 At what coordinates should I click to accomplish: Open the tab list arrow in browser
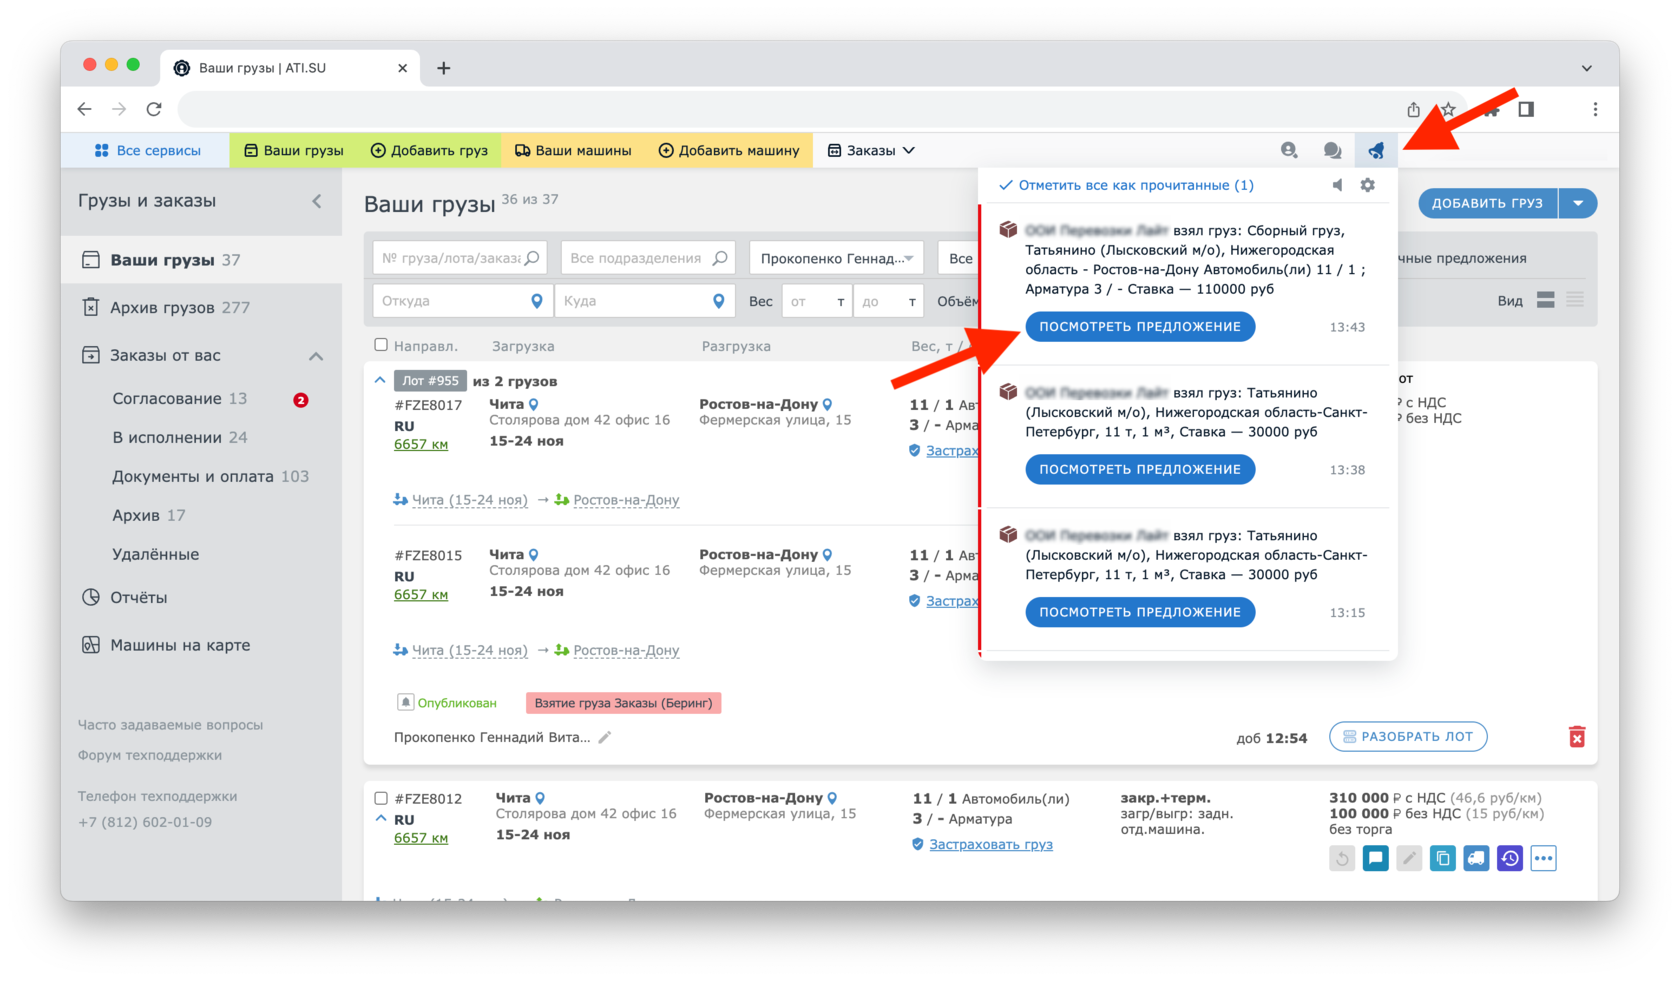click(1587, 68)
